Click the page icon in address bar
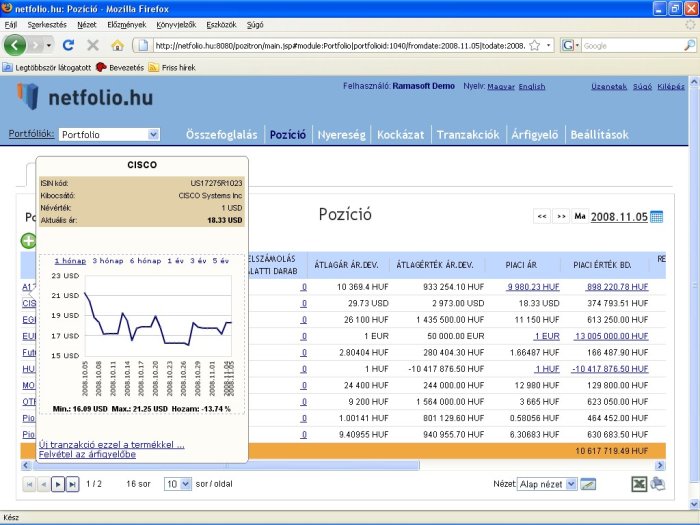The image size is (700, 525). (x=143, y=46)
